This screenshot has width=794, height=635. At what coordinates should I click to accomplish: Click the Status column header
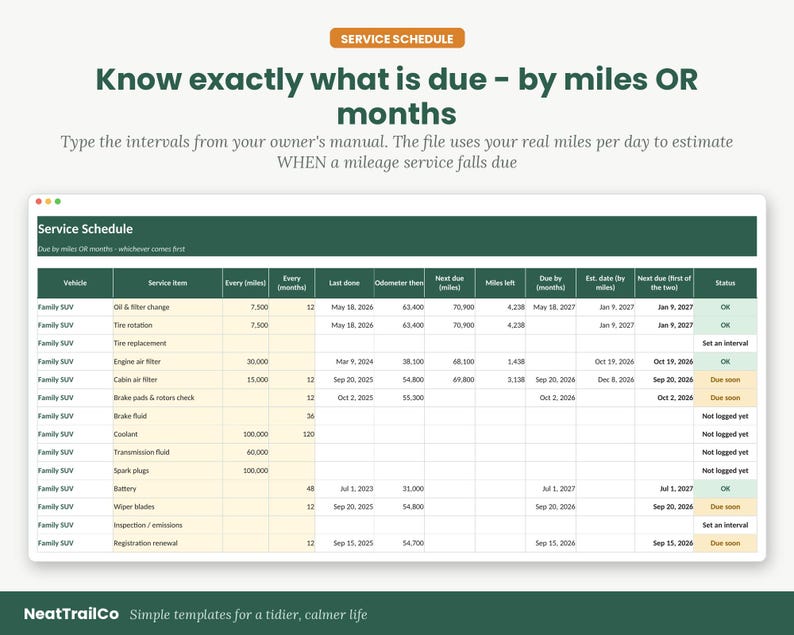point(725,283)
